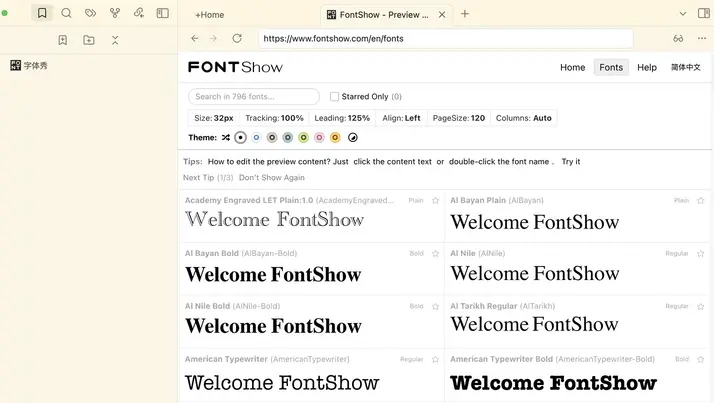This screenshot has width=714, height=403.
Task: Click the reader mode glasses icon
Action: 677,38
